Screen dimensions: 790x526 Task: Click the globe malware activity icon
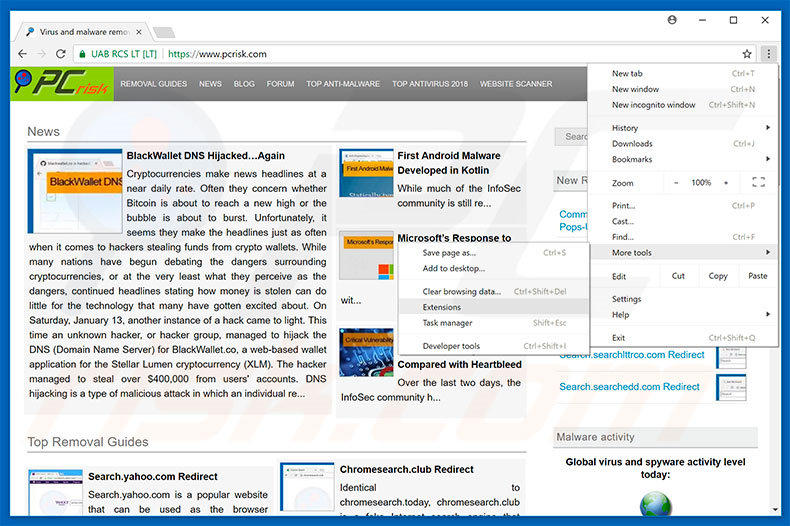pyautogui.click(x=655, y=504)
